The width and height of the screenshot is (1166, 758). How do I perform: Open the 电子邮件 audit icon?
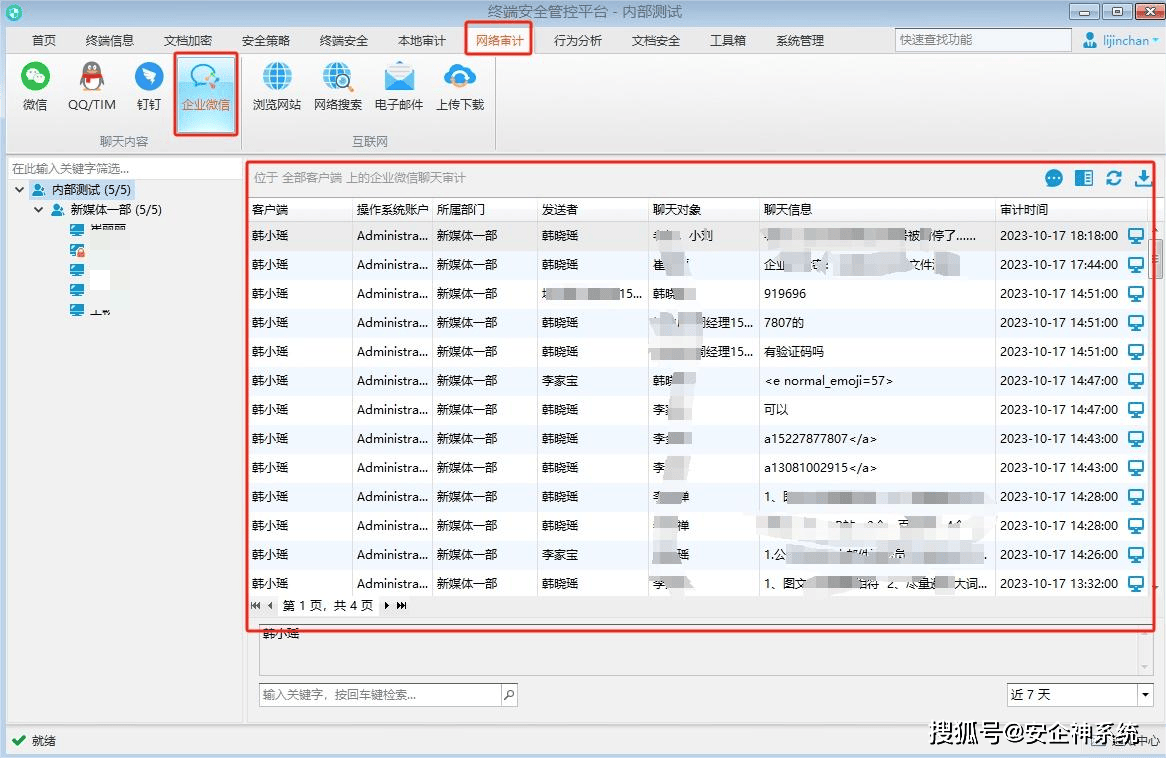pos(399,87)
